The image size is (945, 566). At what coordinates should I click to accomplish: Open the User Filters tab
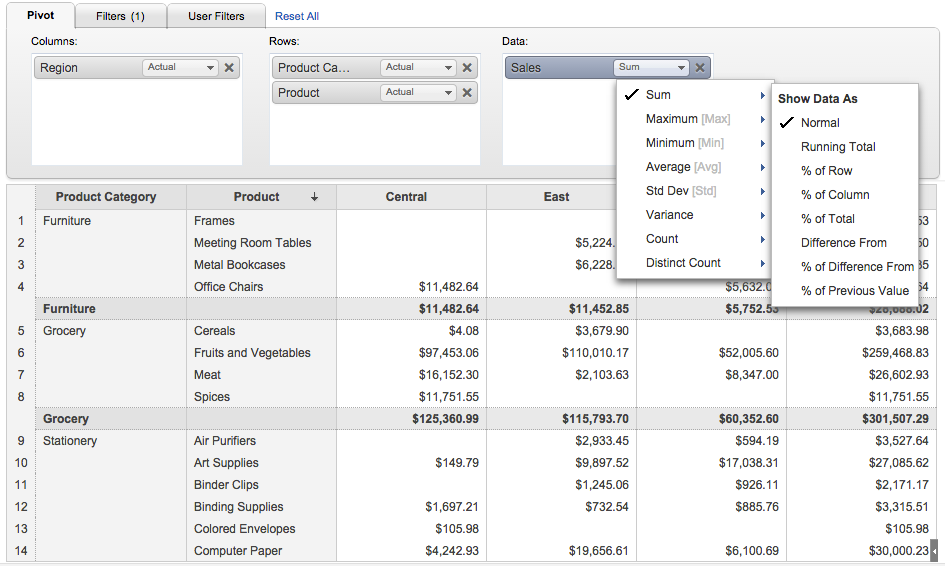click(216, 17)
